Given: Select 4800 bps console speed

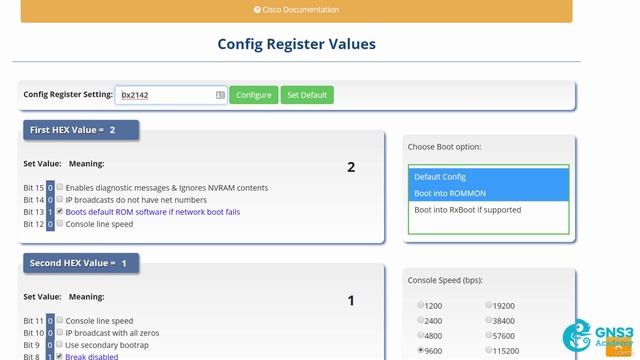Looking at the screenshot, I should pyautogui.click(x=420, y=335).
